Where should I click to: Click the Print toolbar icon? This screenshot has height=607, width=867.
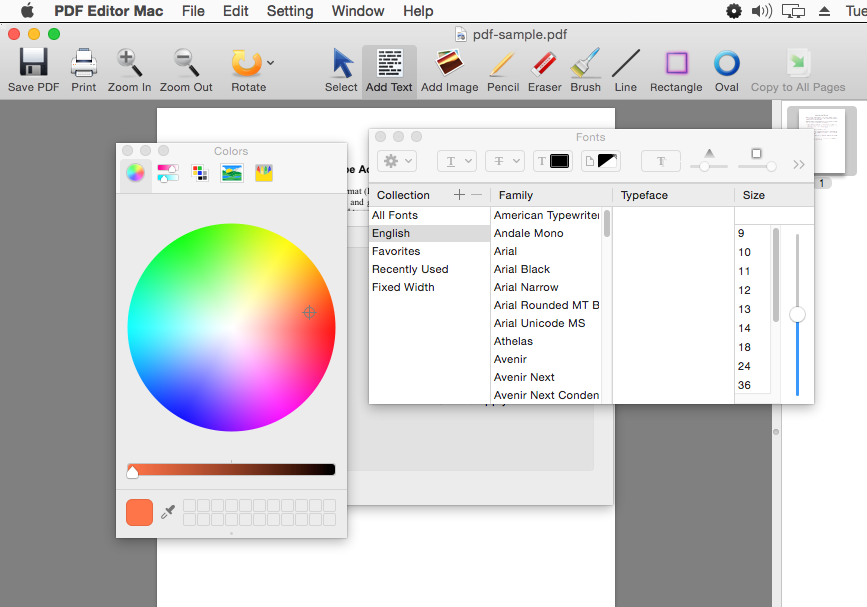click(84, 62)
